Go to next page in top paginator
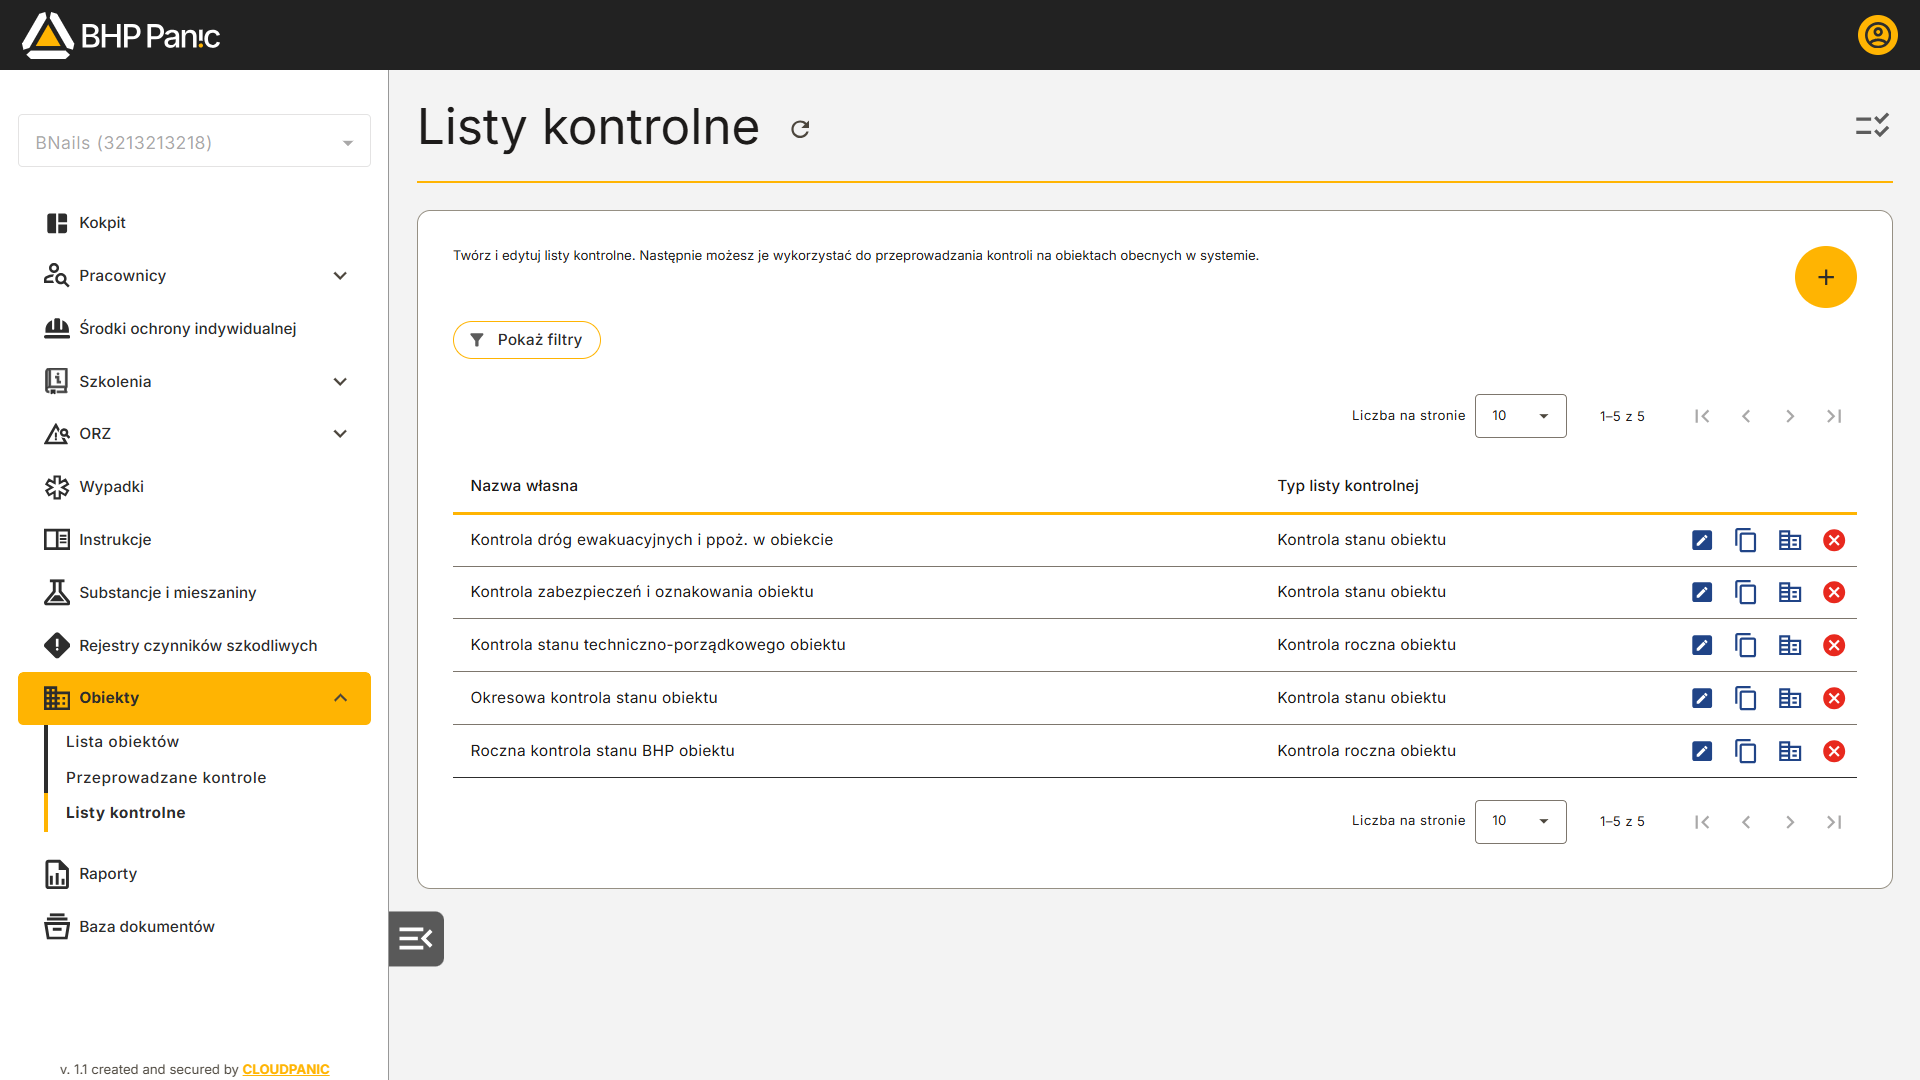The image size is (1920, 1080). click(x=1790, y=416)
